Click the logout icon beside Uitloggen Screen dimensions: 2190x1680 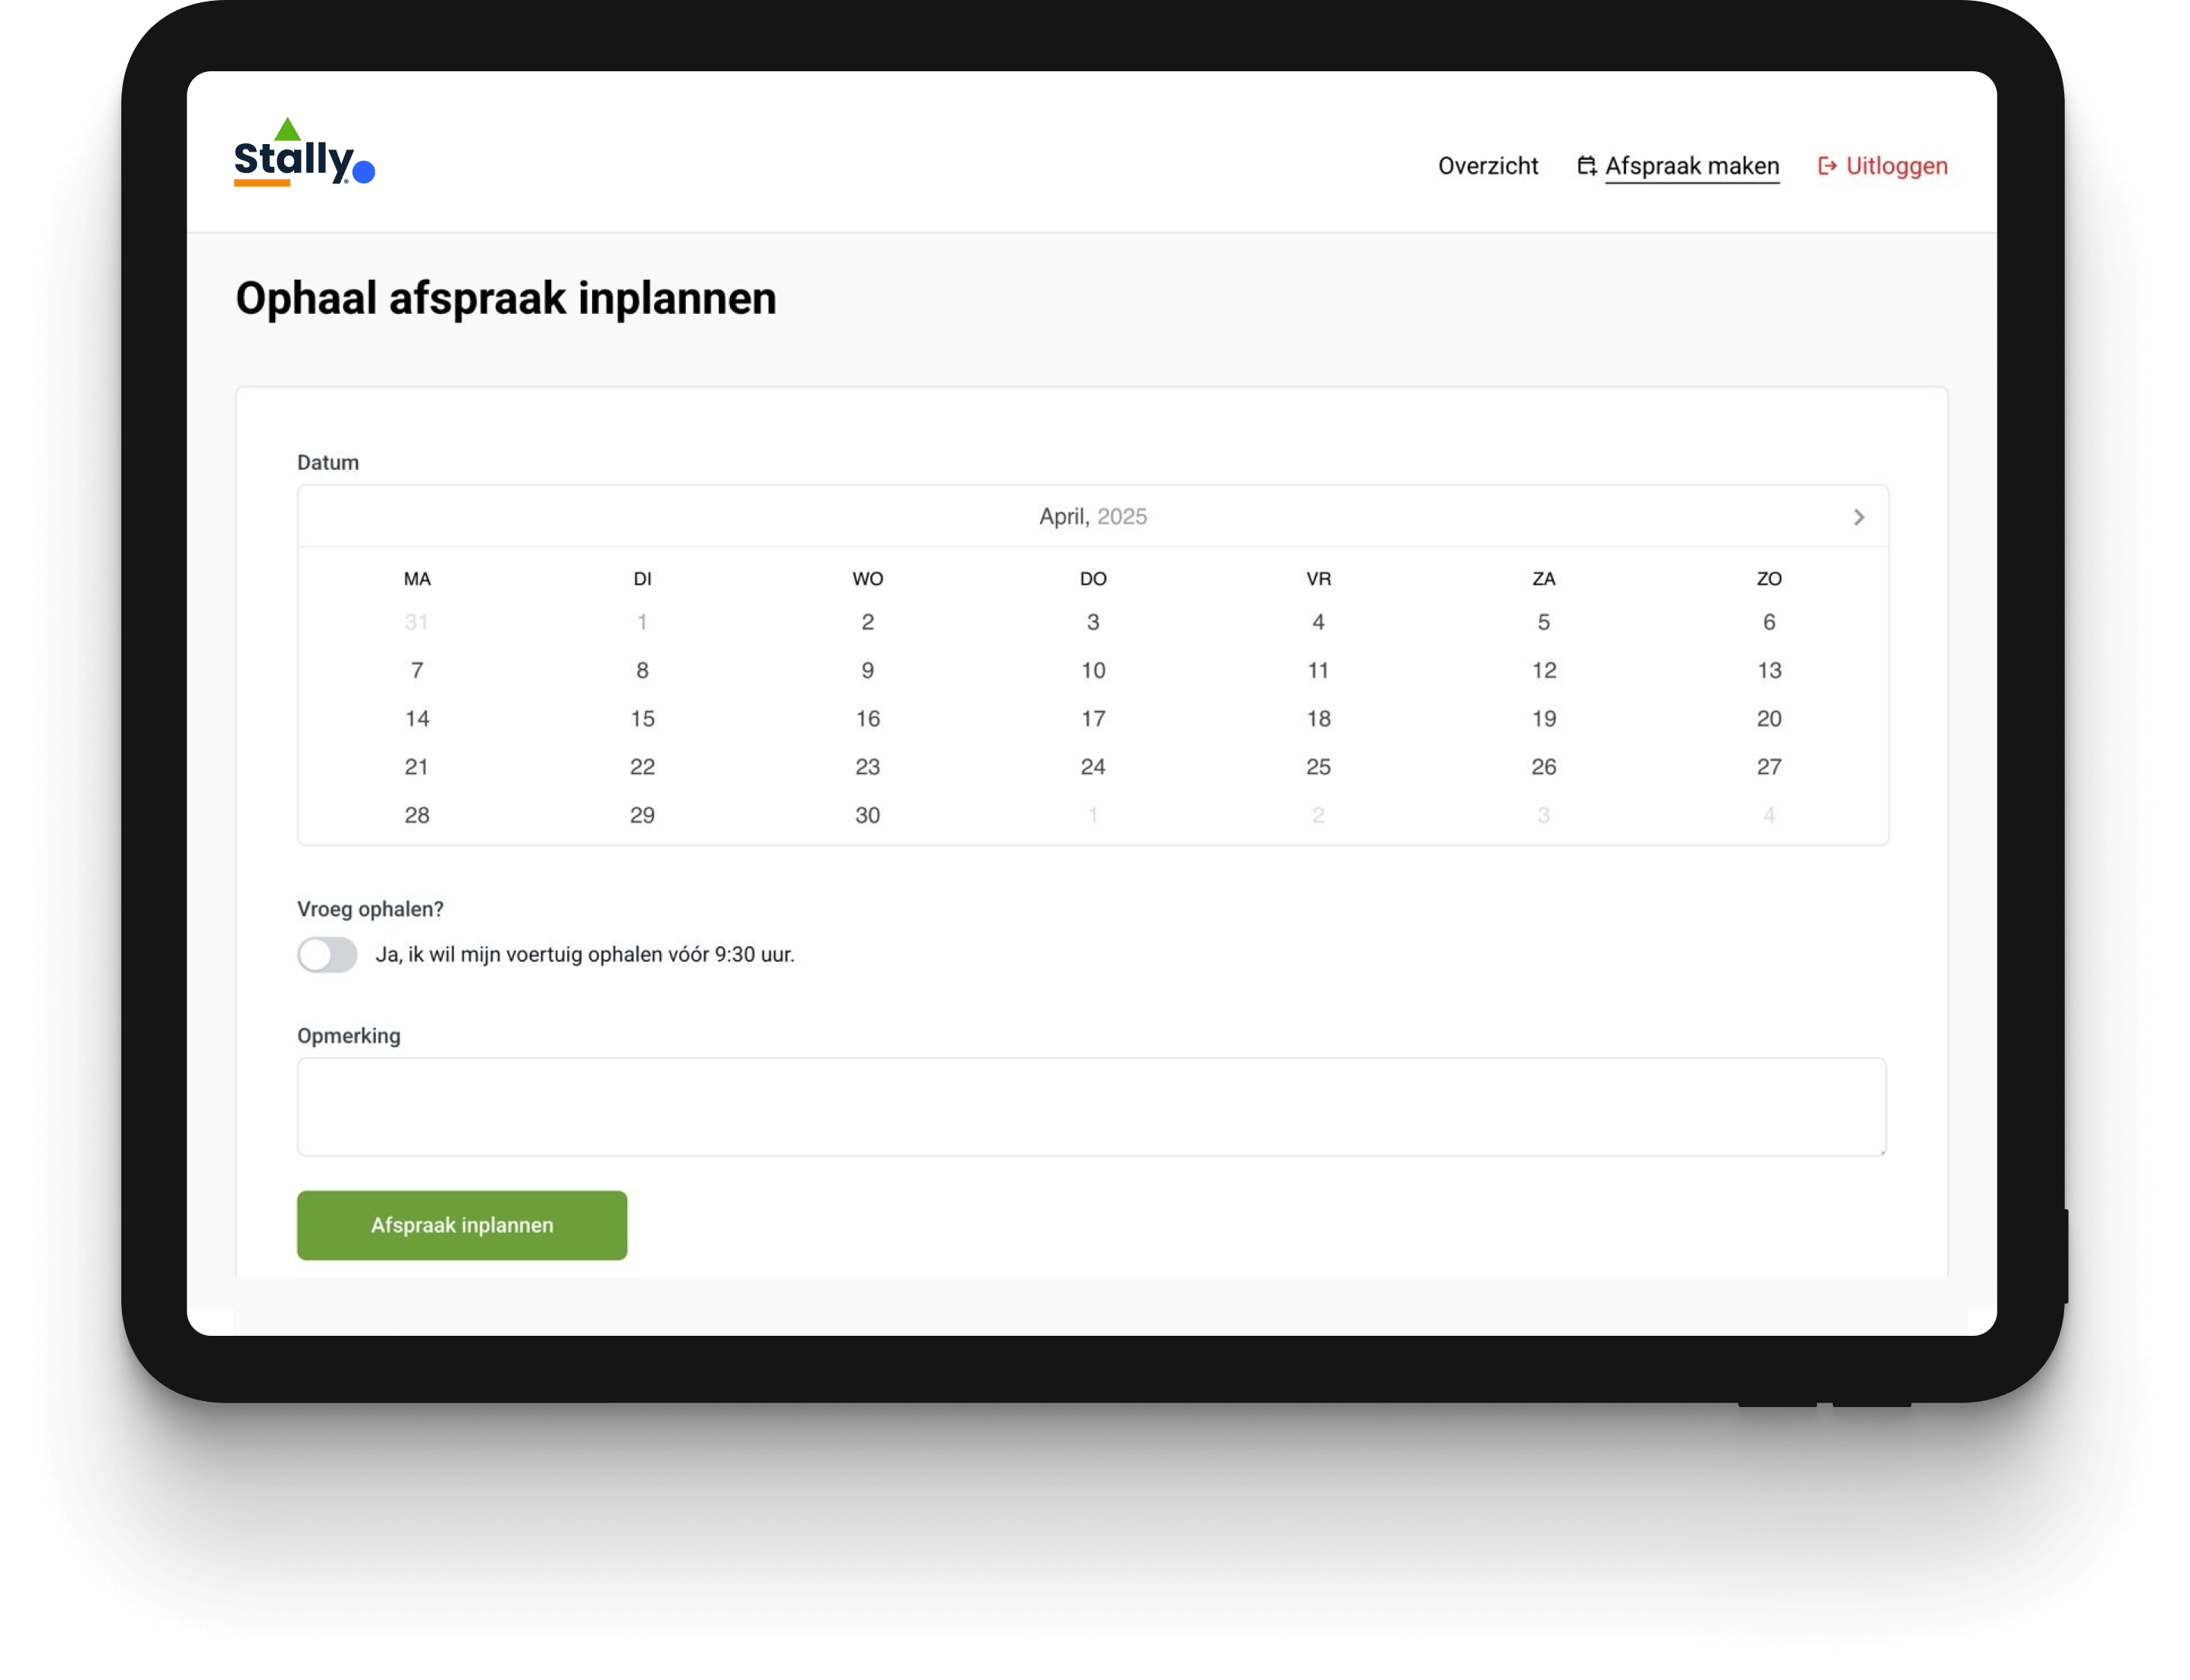[1827, 166]
